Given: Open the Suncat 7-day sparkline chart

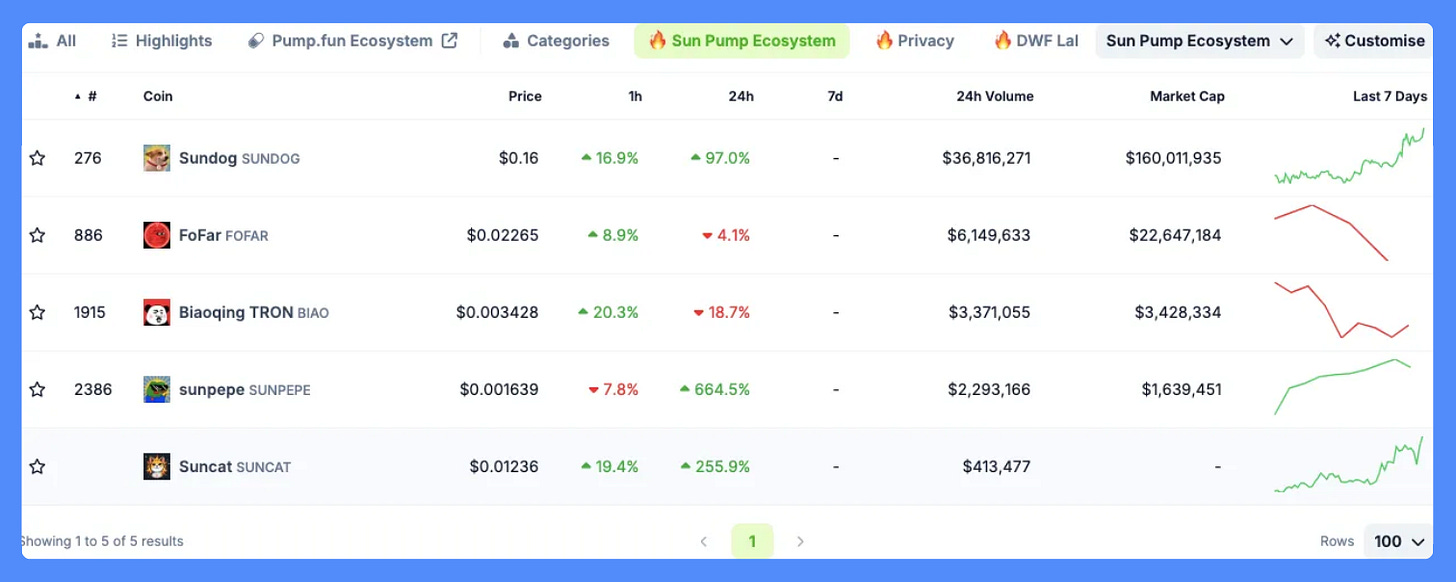Looking at the screenshot, I should (x=1349, y=464).
